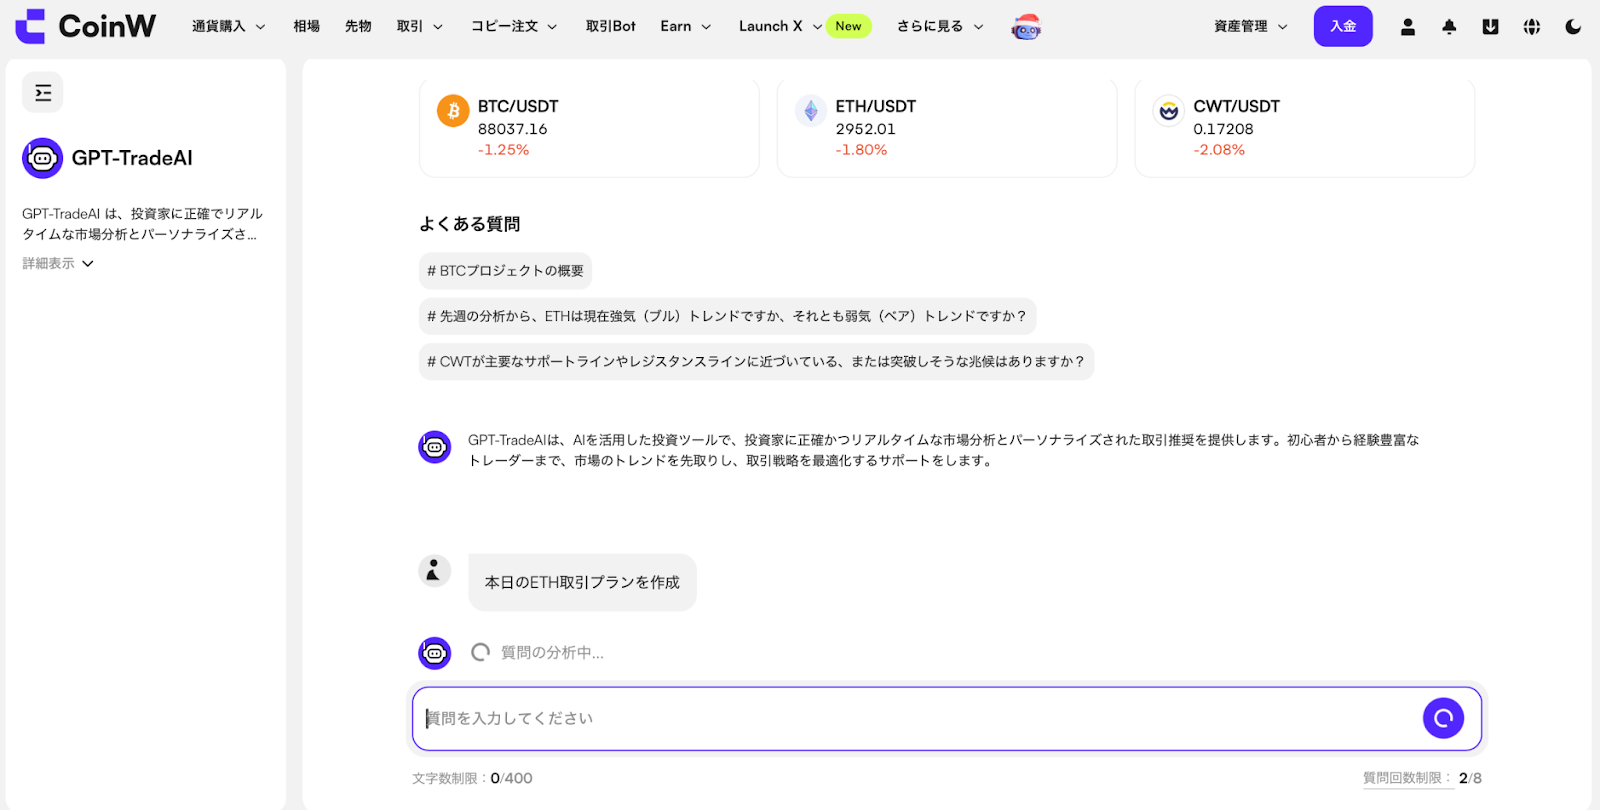Click the 入金 deposit button
This screenshot has width=1600, height=810.
click(1342, 26)
